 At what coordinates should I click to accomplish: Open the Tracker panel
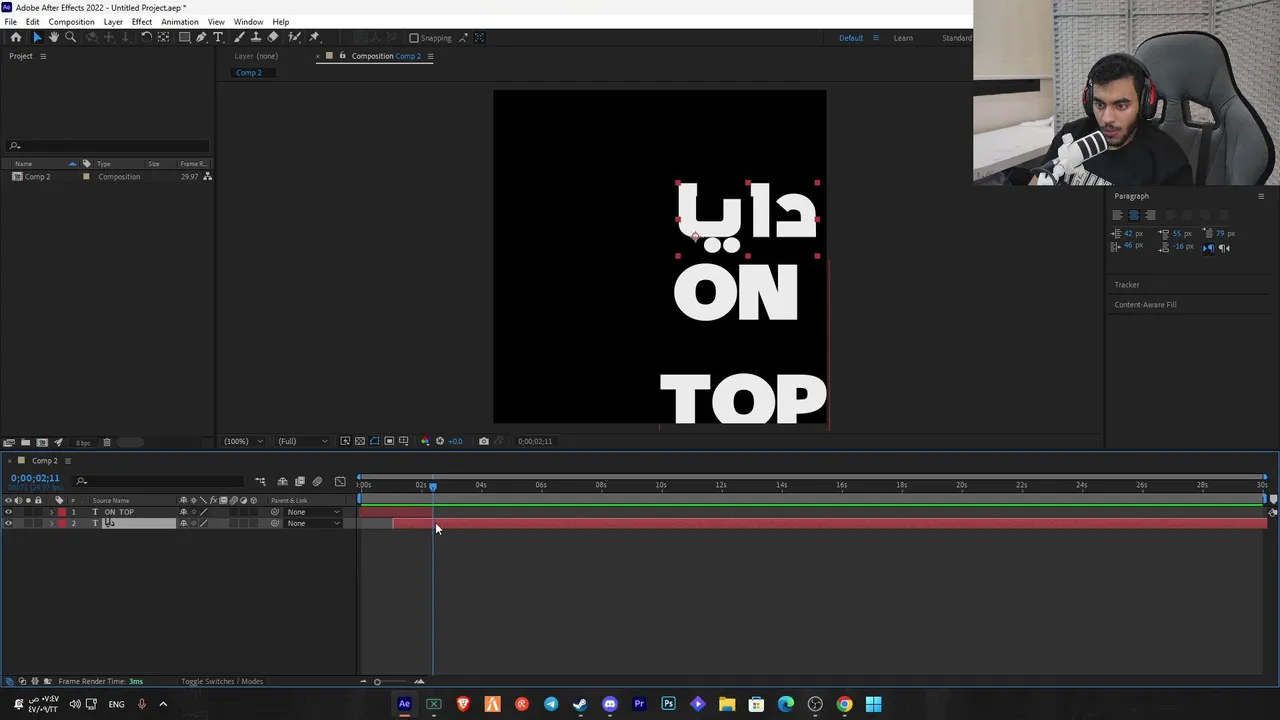1127,285
